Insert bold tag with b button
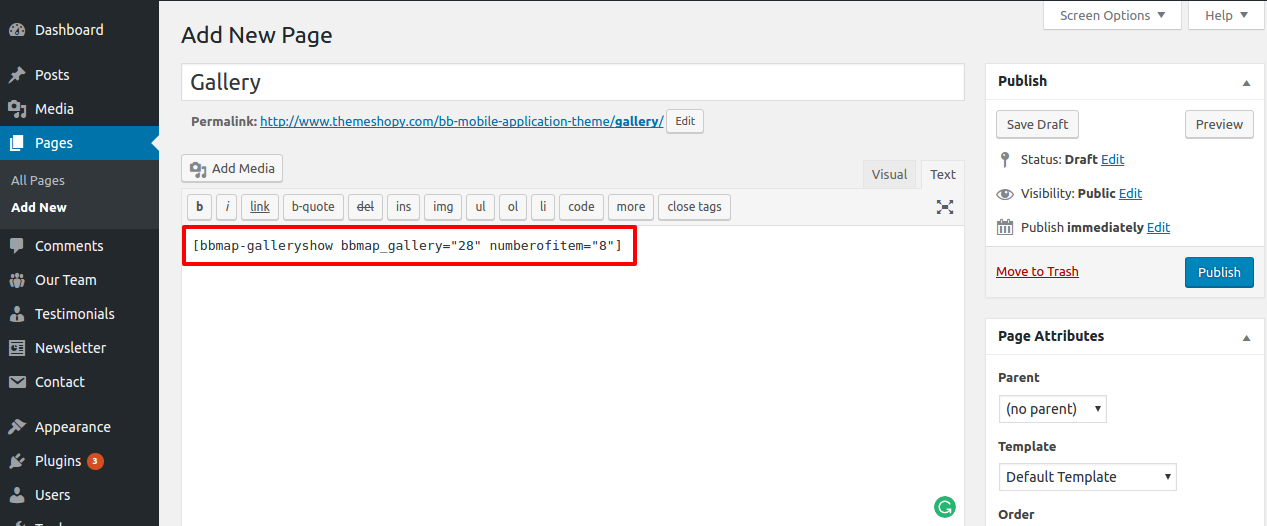The height and width of the screenshot is (526, 1267). coord(200,207)
